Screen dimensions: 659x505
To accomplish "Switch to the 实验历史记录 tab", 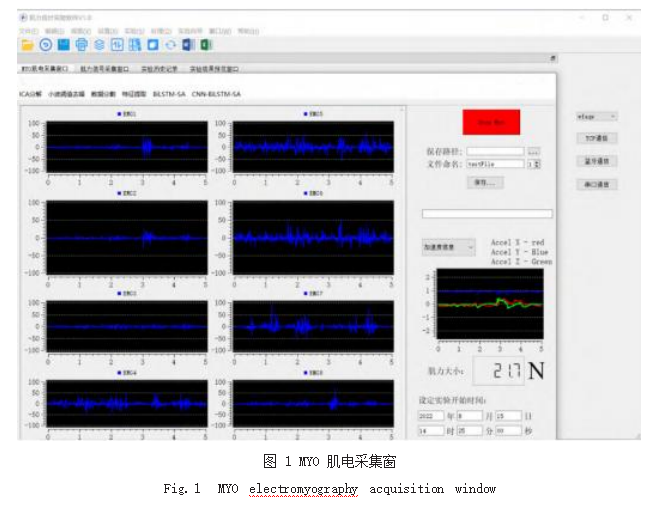I will tap(159, 68).
